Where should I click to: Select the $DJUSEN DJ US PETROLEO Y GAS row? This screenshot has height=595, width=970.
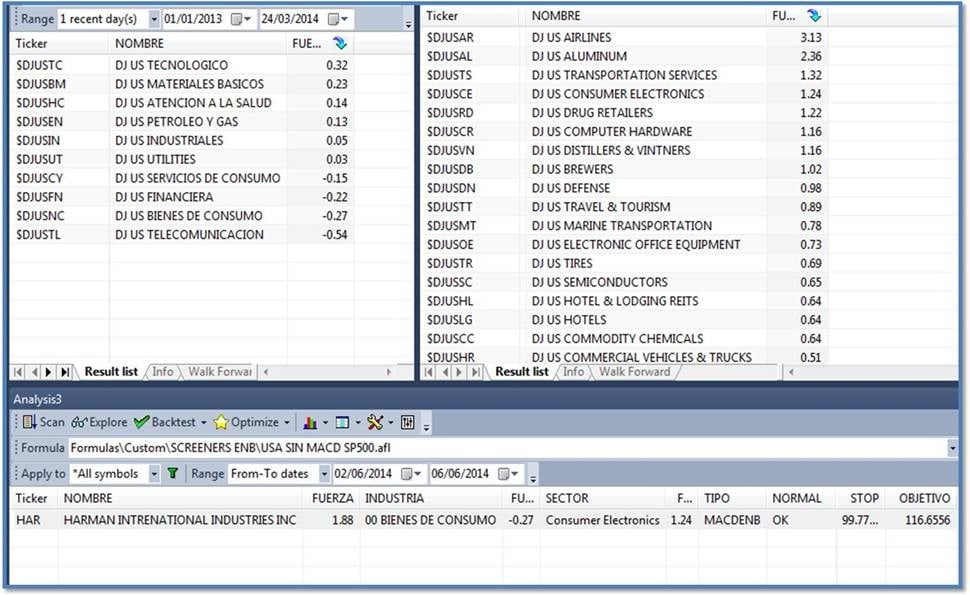(x=182, y=122)
